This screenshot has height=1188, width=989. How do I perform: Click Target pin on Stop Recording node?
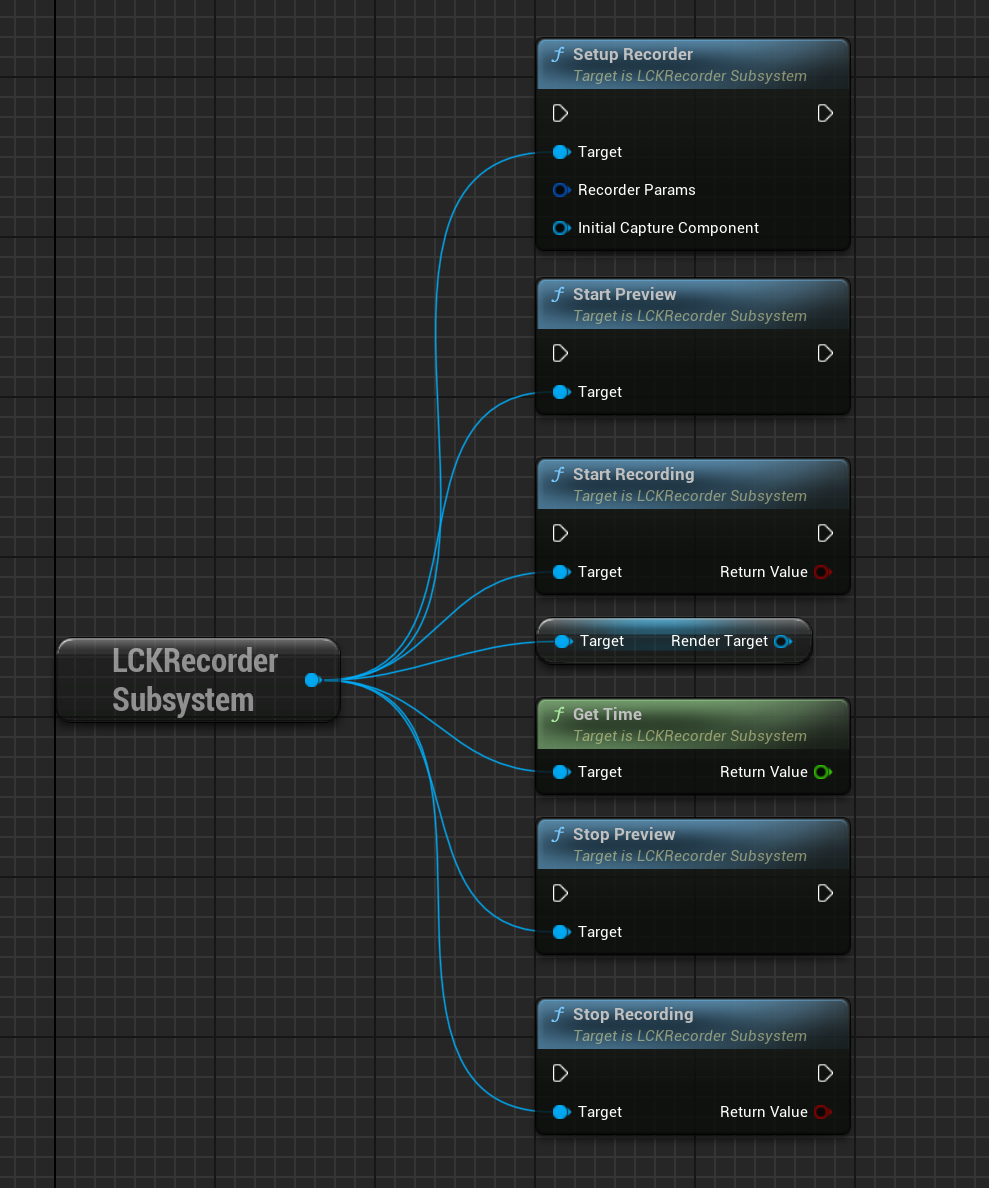pyautogui.click(x=562, y=1112)
